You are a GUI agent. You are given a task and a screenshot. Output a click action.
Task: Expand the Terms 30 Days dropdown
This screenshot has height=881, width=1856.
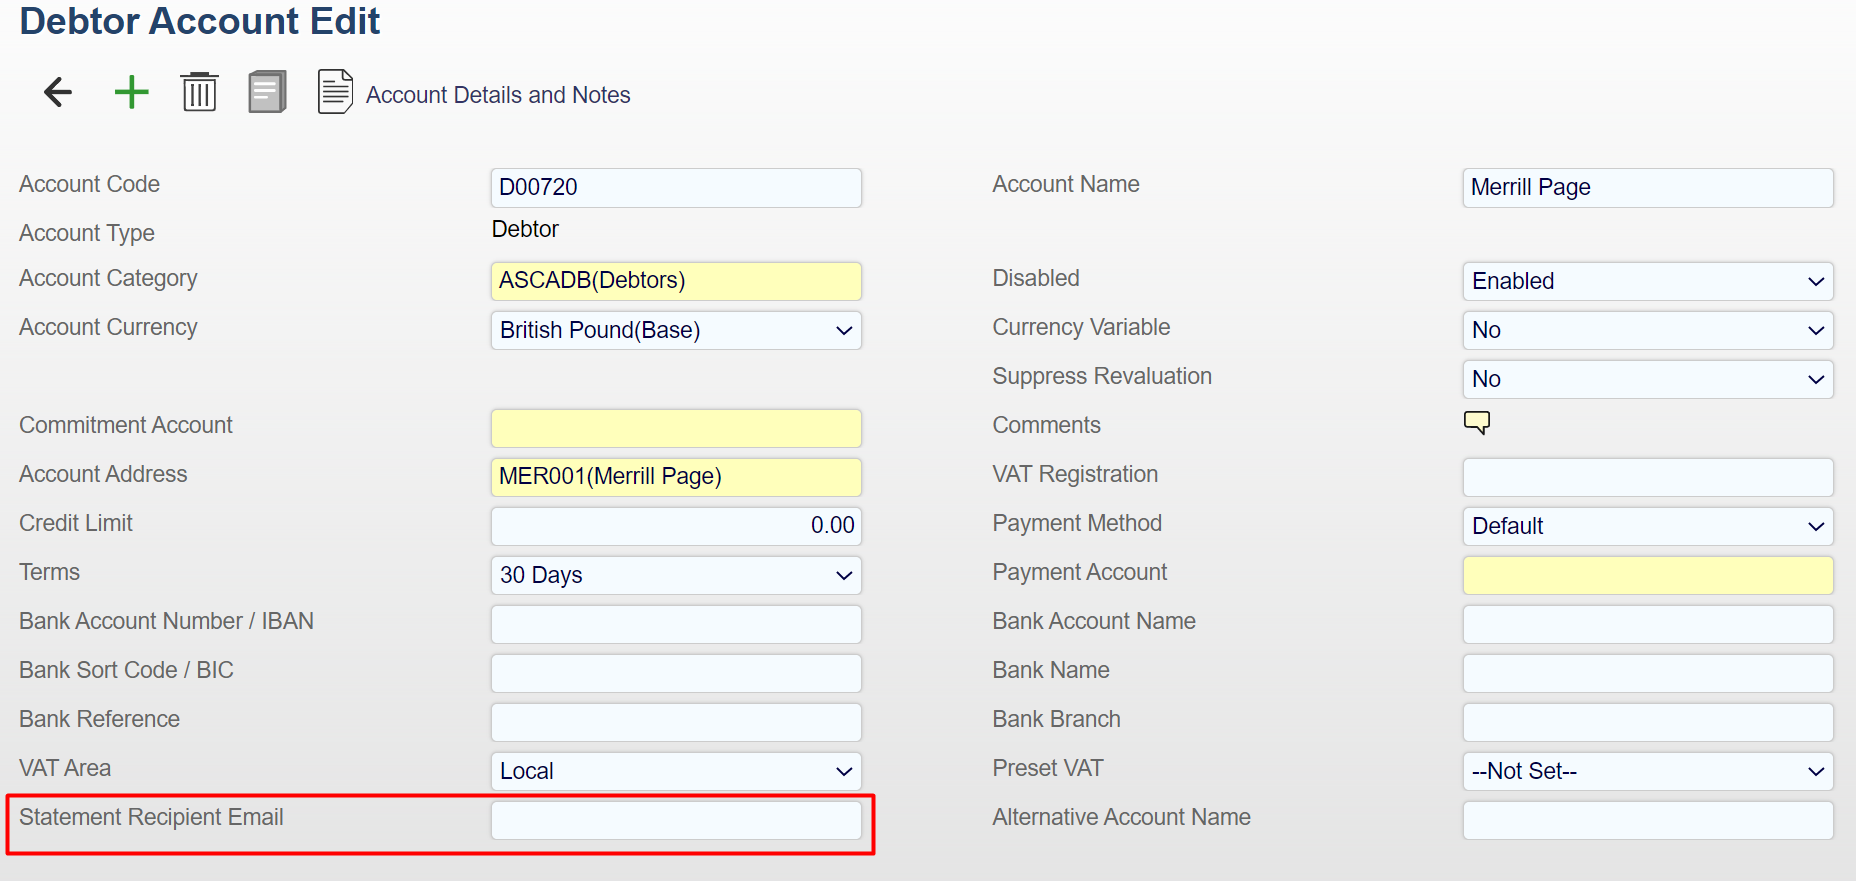click(x=676, y=575)
